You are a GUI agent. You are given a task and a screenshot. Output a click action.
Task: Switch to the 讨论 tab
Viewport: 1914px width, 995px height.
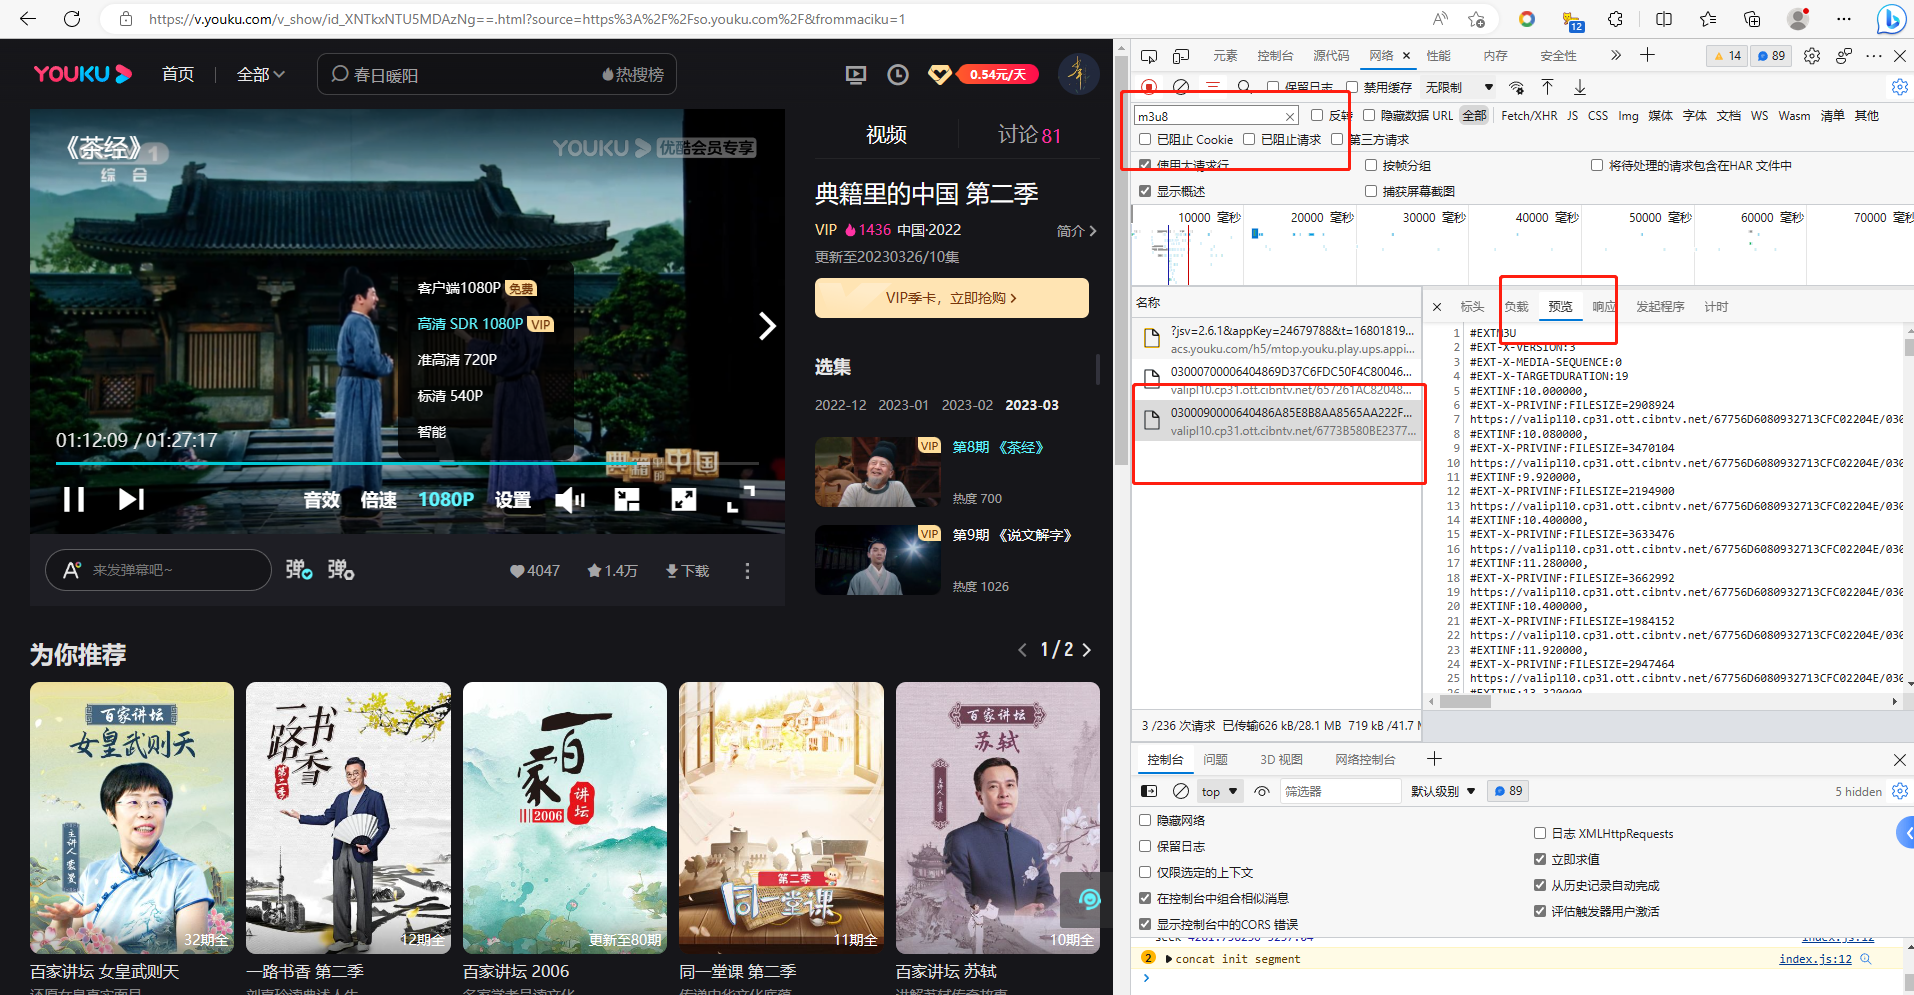tap(1028, 135)
